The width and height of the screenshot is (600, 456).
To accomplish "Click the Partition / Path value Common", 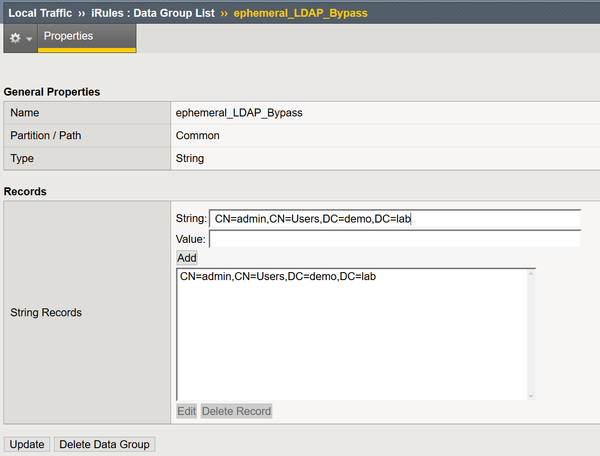I will point(198,135).
